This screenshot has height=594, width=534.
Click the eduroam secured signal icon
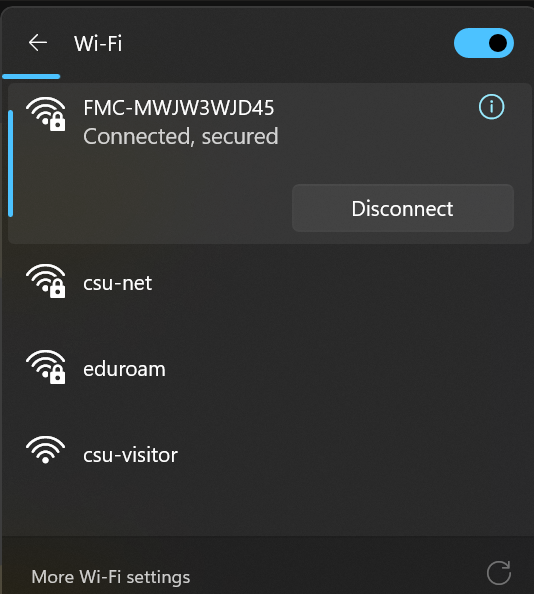point(46,367)
